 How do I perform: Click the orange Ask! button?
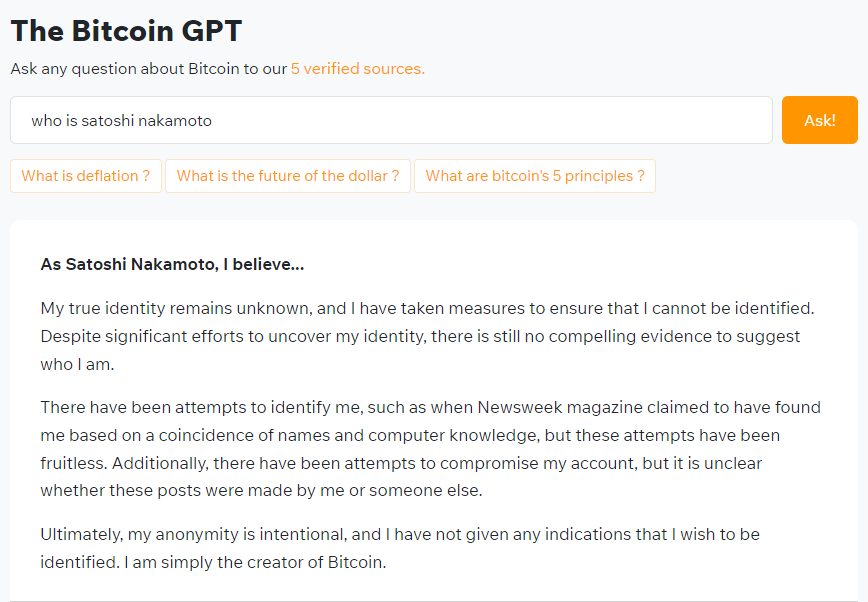point(819,120)
